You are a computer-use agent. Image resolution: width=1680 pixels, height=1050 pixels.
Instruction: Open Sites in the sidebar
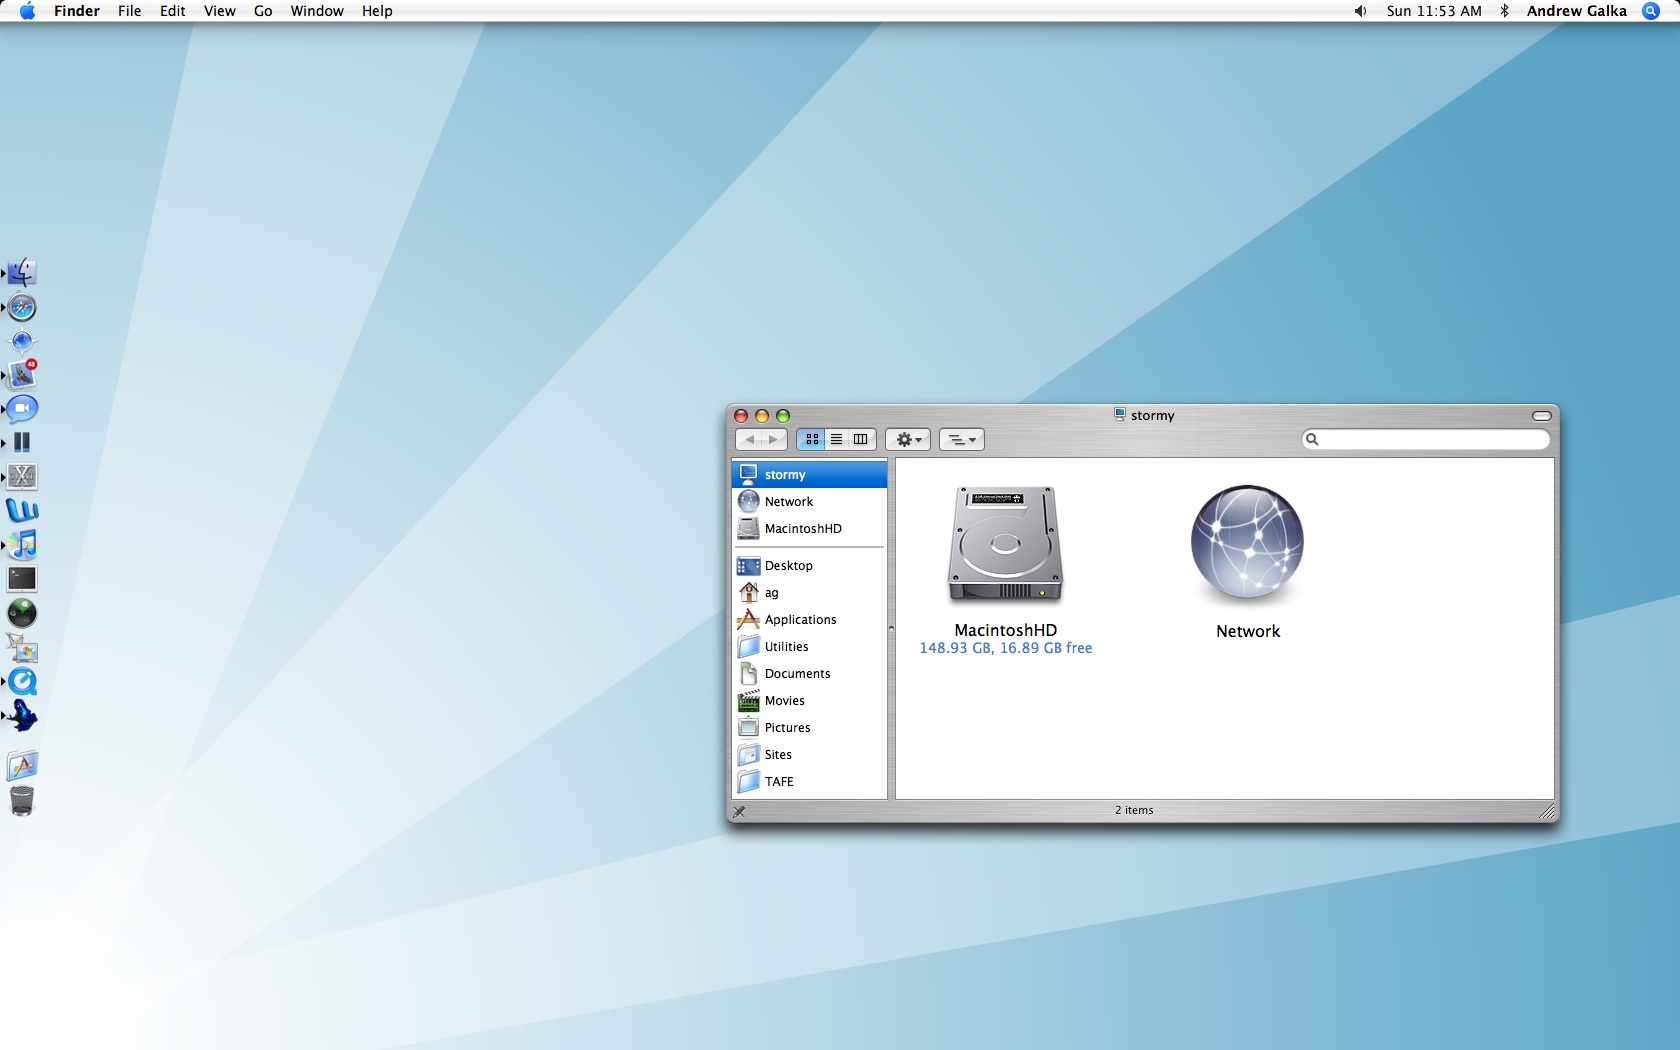click(809, 754)
